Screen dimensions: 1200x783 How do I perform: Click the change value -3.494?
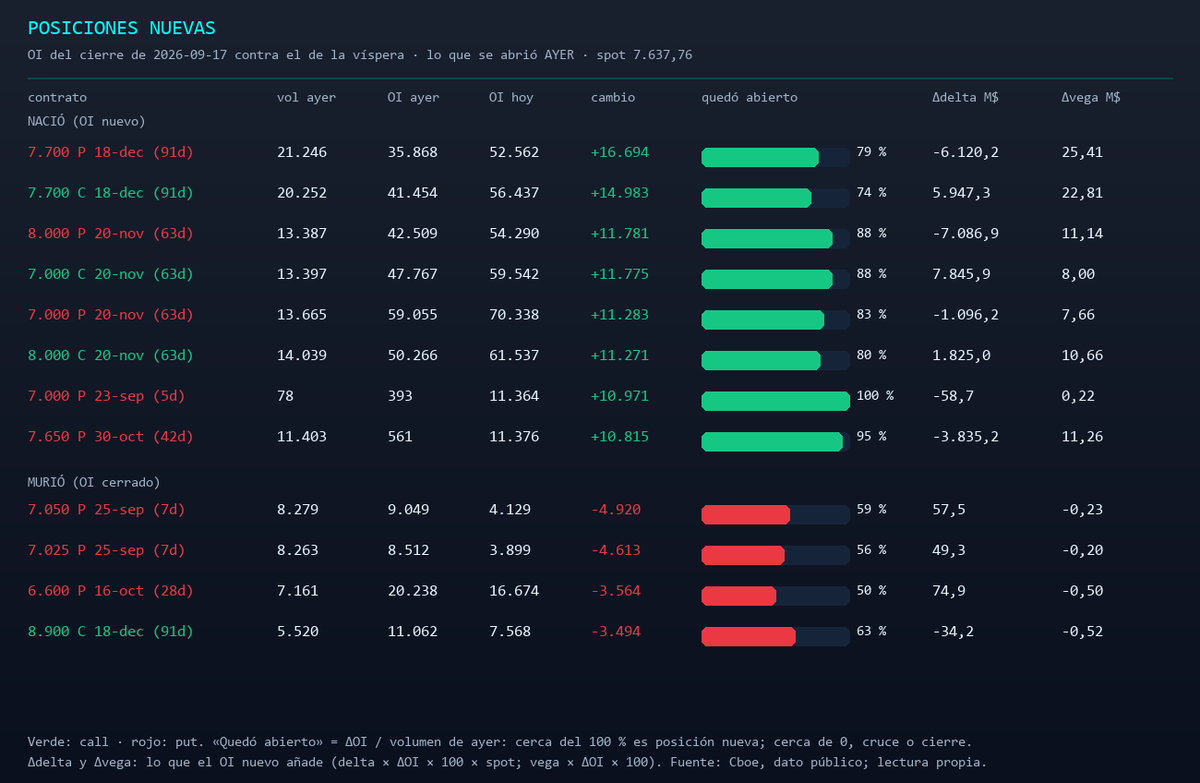[616, 632]
